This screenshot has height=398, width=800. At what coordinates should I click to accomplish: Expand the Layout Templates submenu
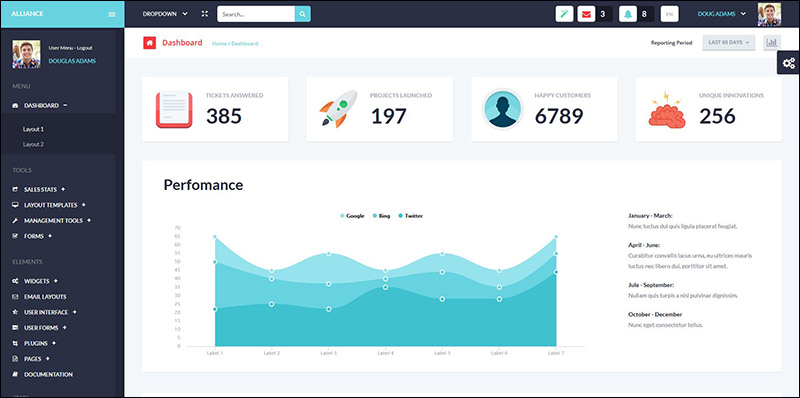pyautogui.click(x=83, y=205)
